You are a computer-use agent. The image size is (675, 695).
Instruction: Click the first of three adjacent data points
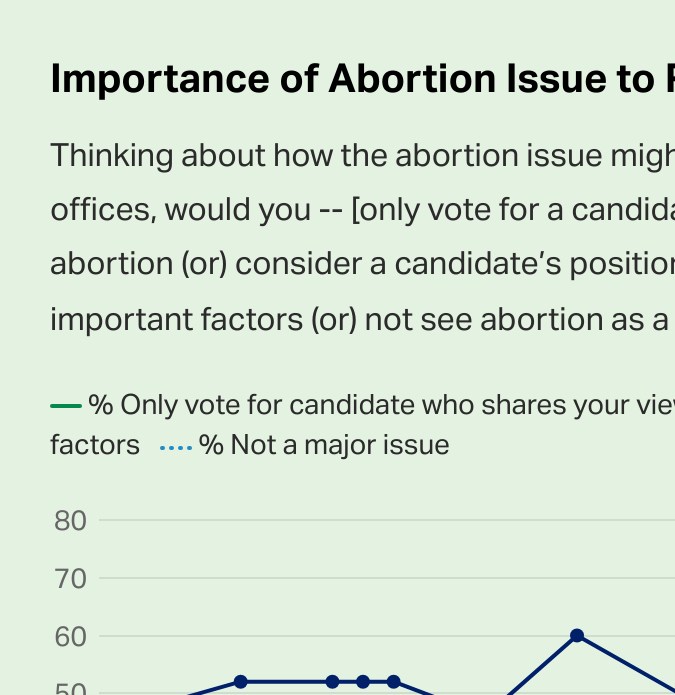pos(332,682)
